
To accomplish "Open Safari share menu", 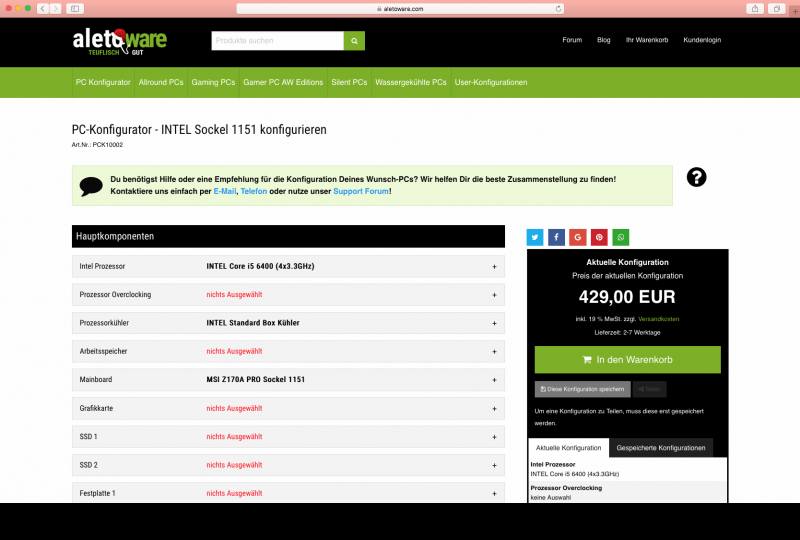I will 755,9.
